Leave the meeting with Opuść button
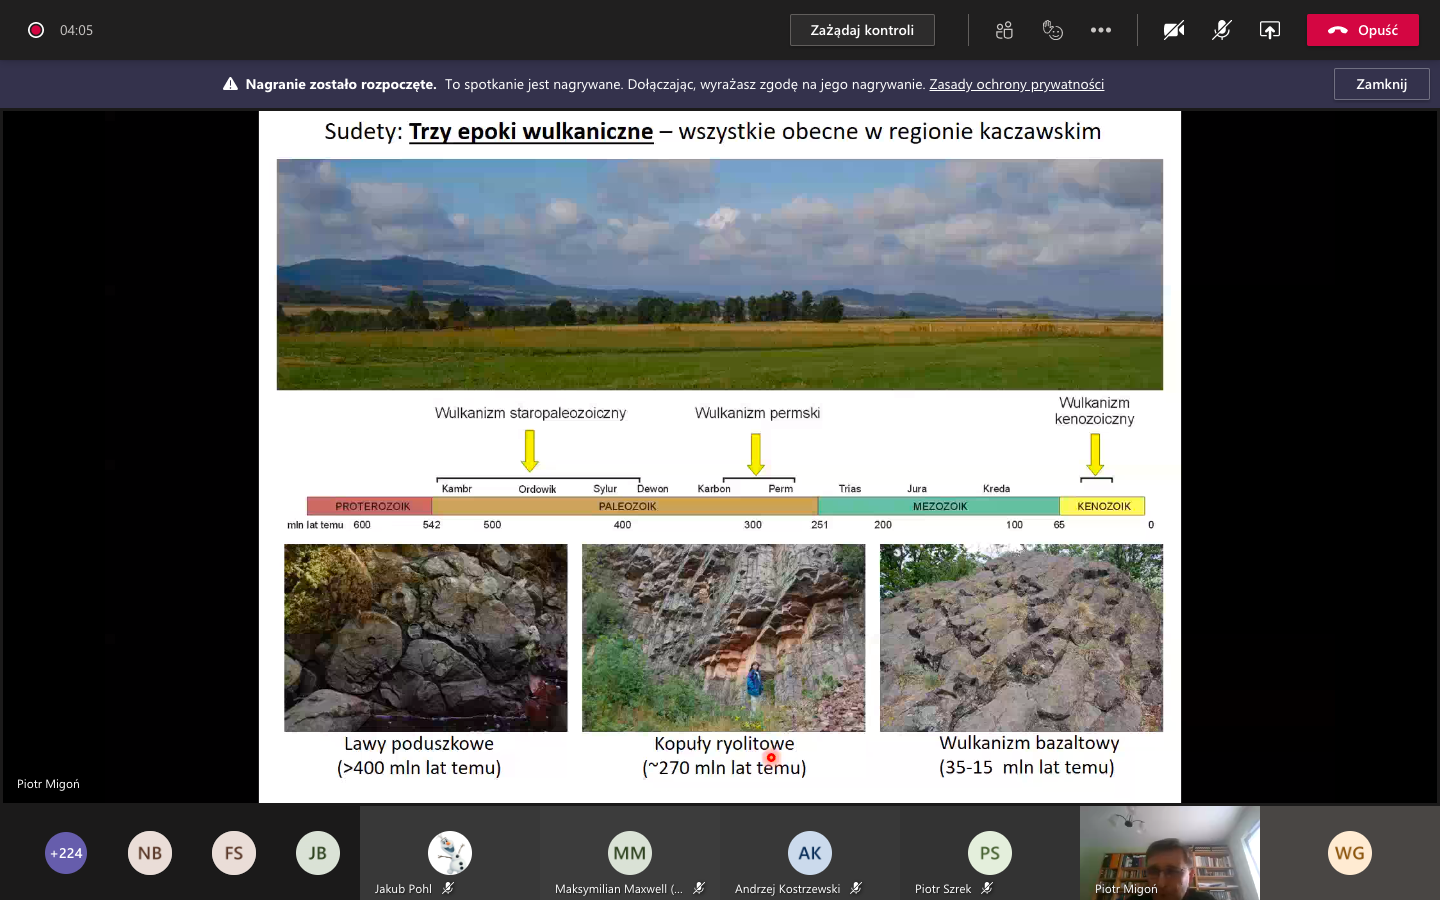The height and width of the screenshot is (900, 1440). pos(1362,30)
